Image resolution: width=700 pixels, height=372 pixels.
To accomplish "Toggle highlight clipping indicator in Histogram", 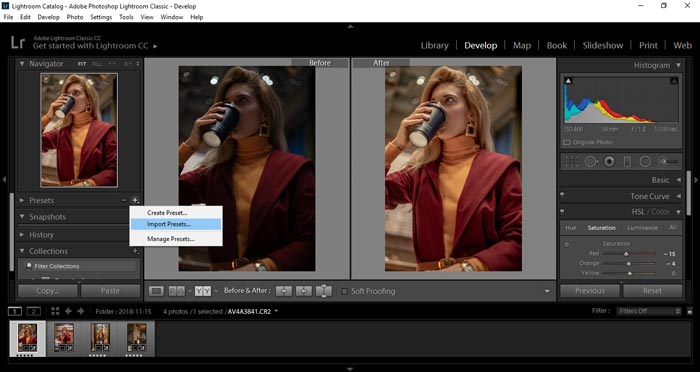I will tap(674, 81).
